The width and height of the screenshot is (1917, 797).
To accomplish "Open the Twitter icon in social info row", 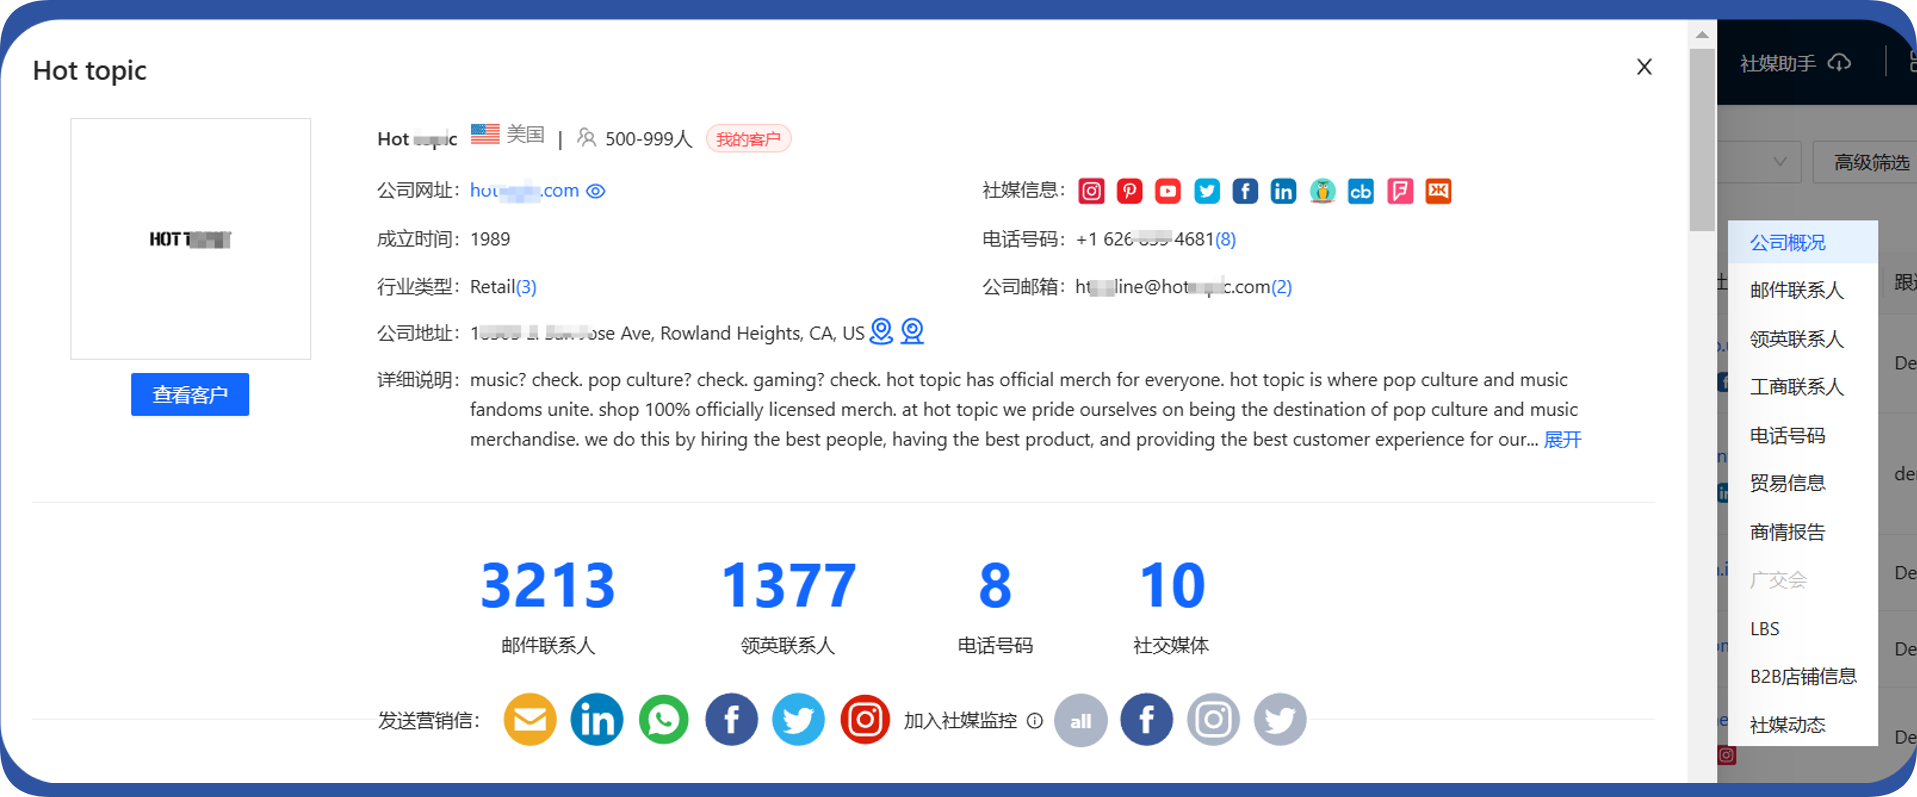I will 1206,191.
